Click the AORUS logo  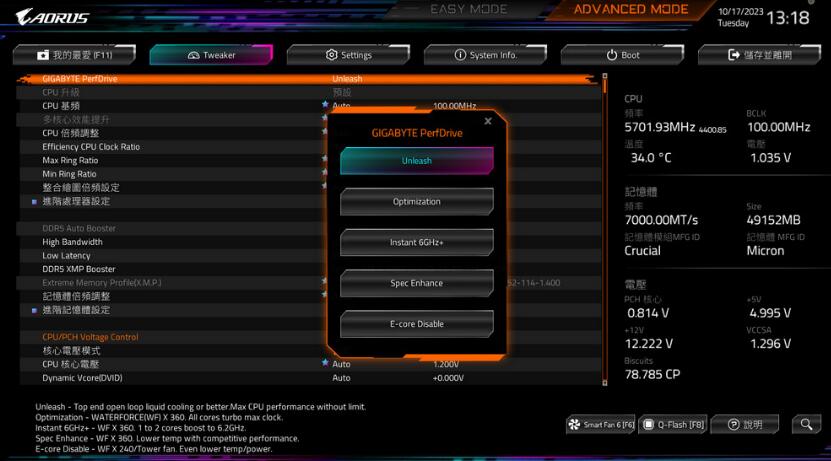52,17
